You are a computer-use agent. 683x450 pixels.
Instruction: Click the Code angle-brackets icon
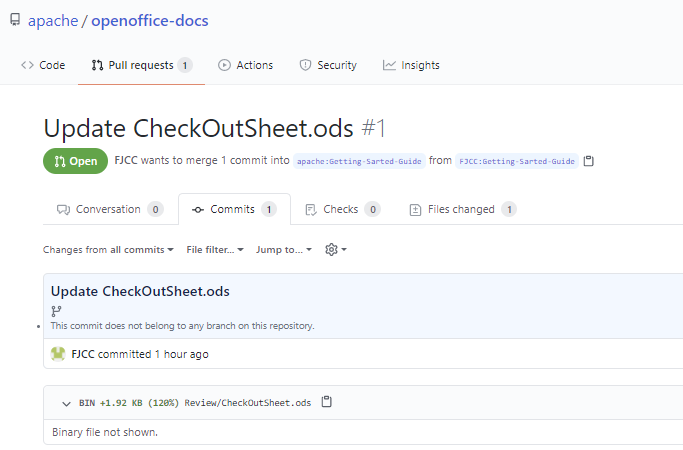pos(27,65)
